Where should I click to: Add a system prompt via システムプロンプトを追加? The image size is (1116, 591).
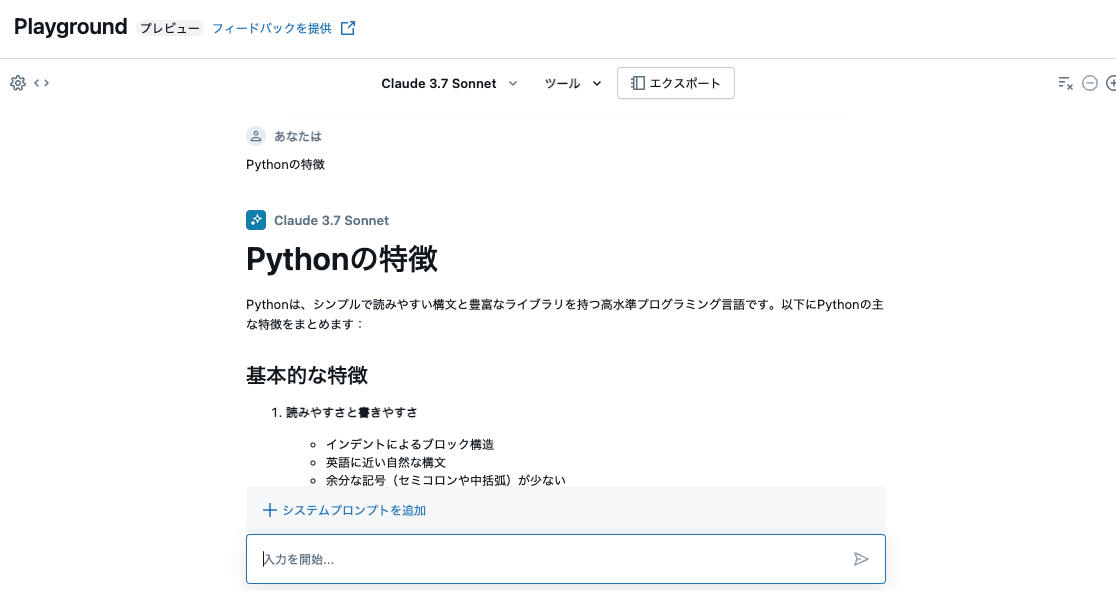pyautogui.click(x=352, y=510)
